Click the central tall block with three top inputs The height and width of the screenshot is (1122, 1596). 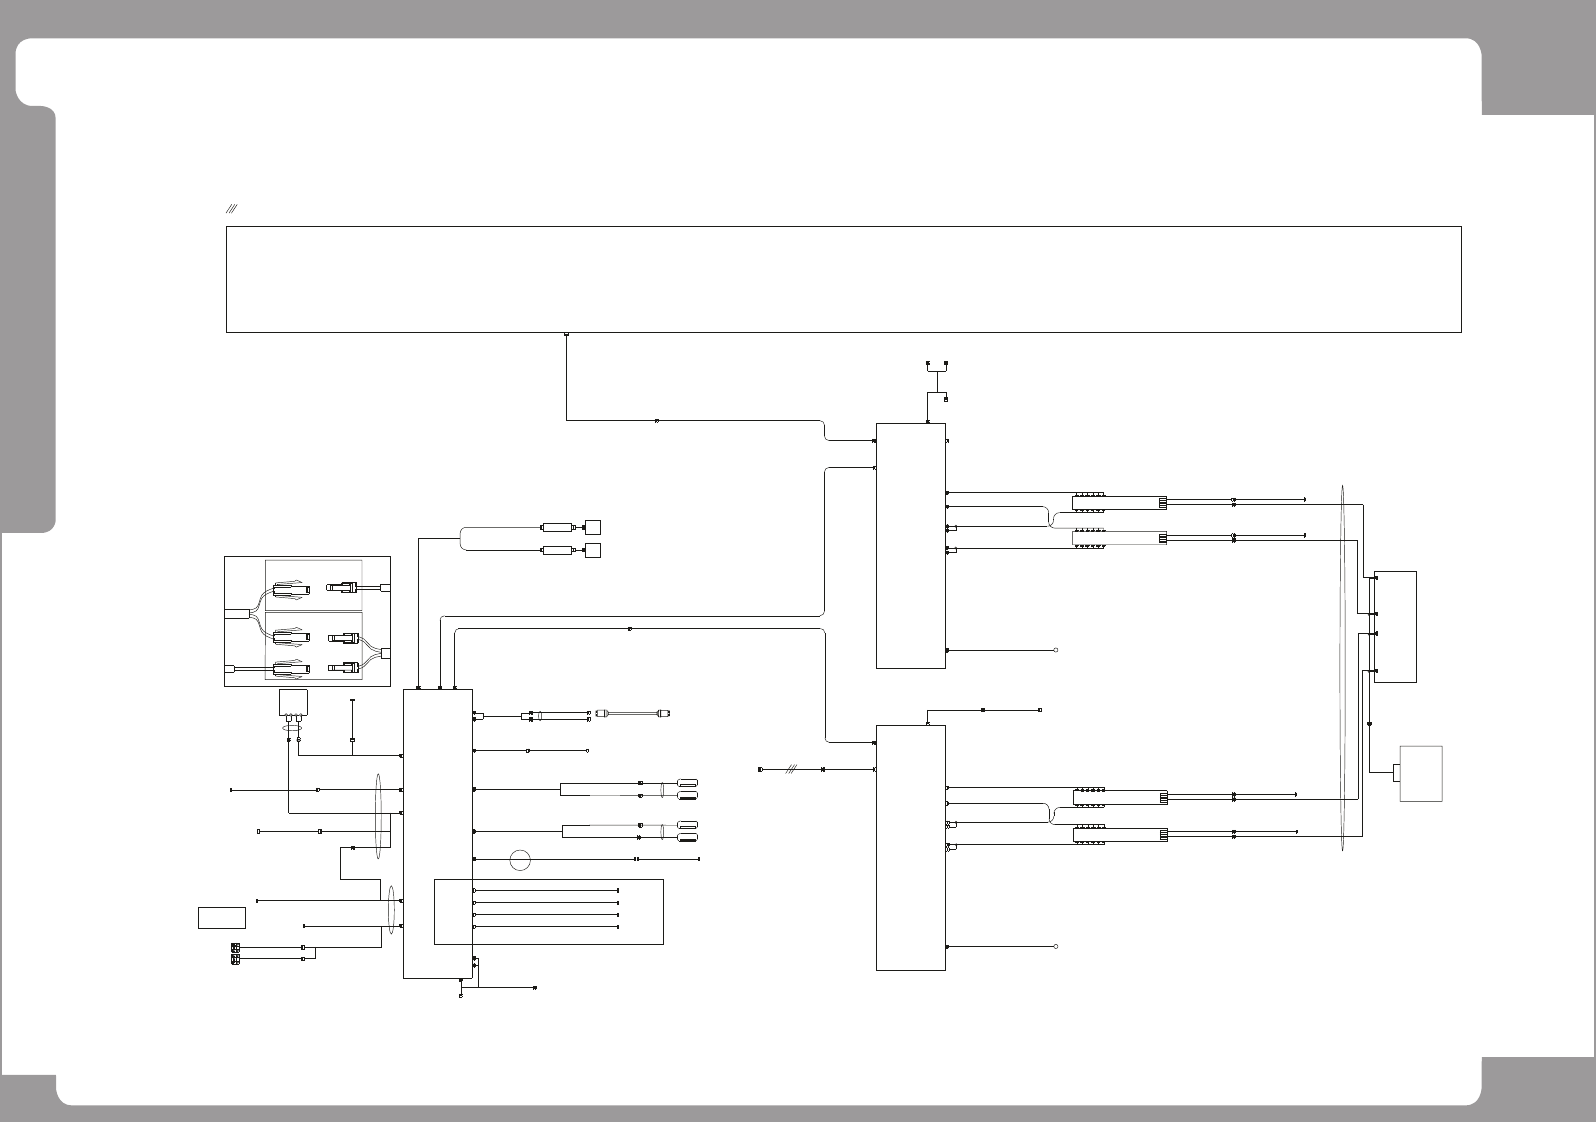[438, 833]
